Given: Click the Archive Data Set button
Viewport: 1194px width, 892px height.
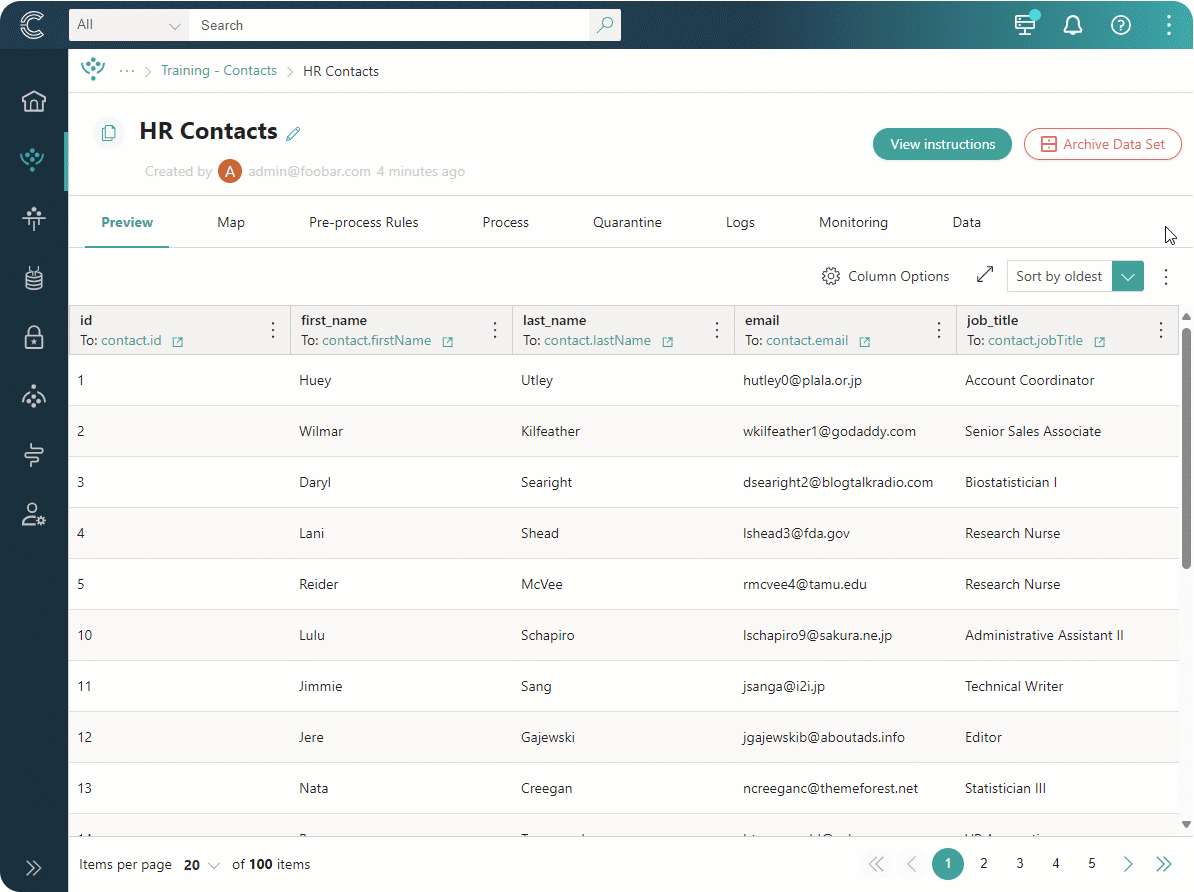Looking at the screenshot, I should coord(1102,144).
